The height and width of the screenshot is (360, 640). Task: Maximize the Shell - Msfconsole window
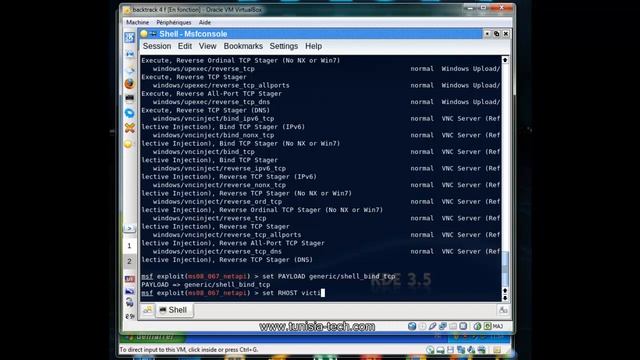(x=496, y=34)
